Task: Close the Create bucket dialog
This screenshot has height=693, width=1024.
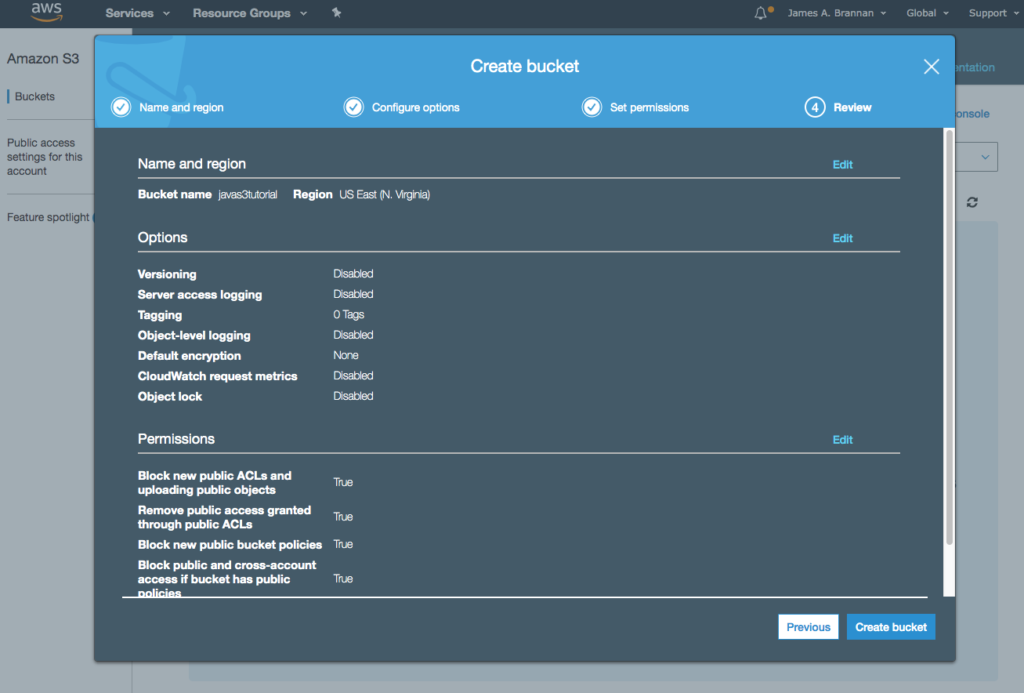Action: 931,67
